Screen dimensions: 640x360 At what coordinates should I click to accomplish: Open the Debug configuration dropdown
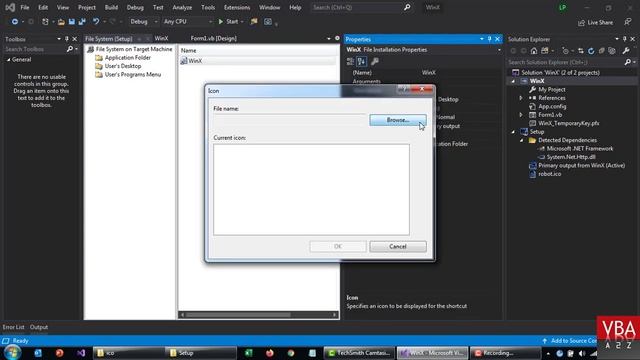(x=143, y=22)
